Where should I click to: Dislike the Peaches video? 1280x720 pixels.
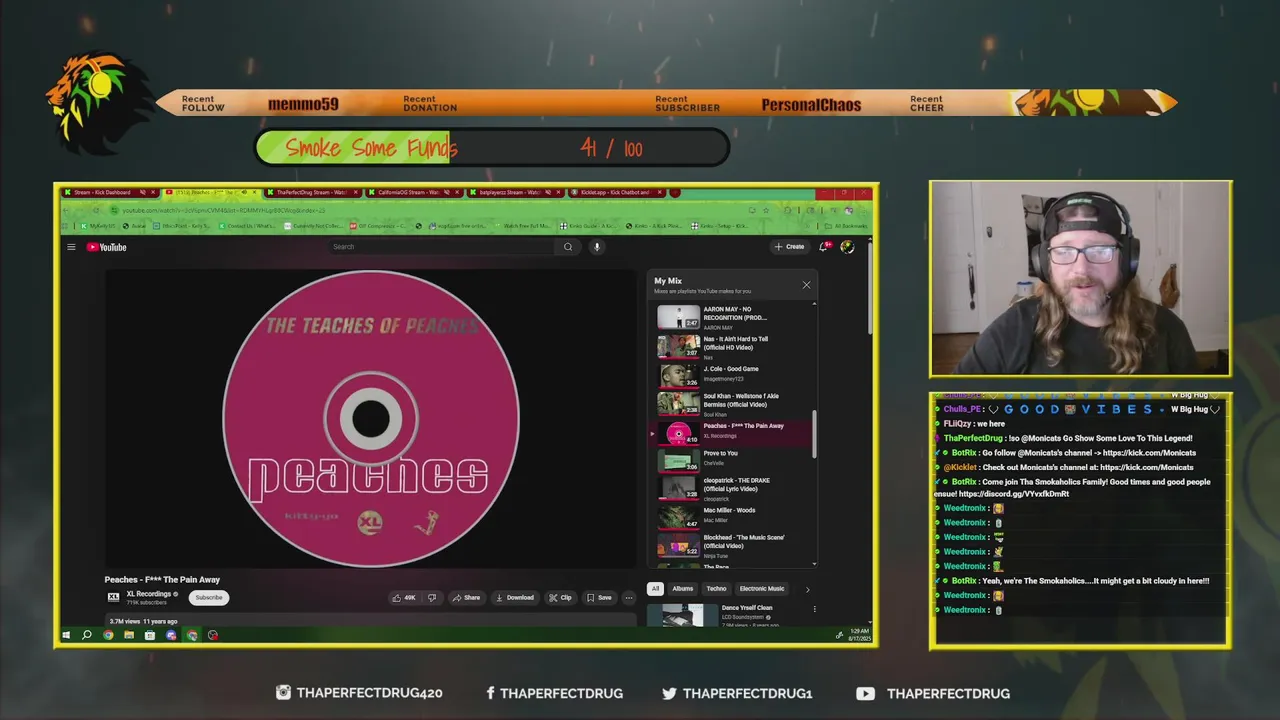click(432, 597)
